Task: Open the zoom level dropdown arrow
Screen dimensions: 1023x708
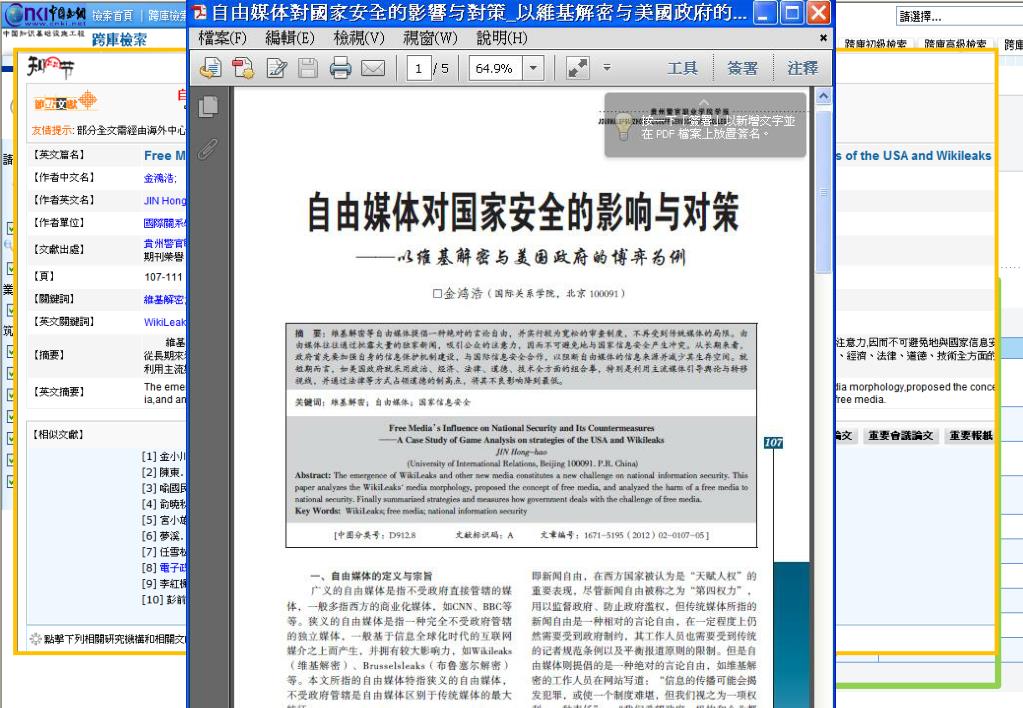Action: click(x=533, y=68)
